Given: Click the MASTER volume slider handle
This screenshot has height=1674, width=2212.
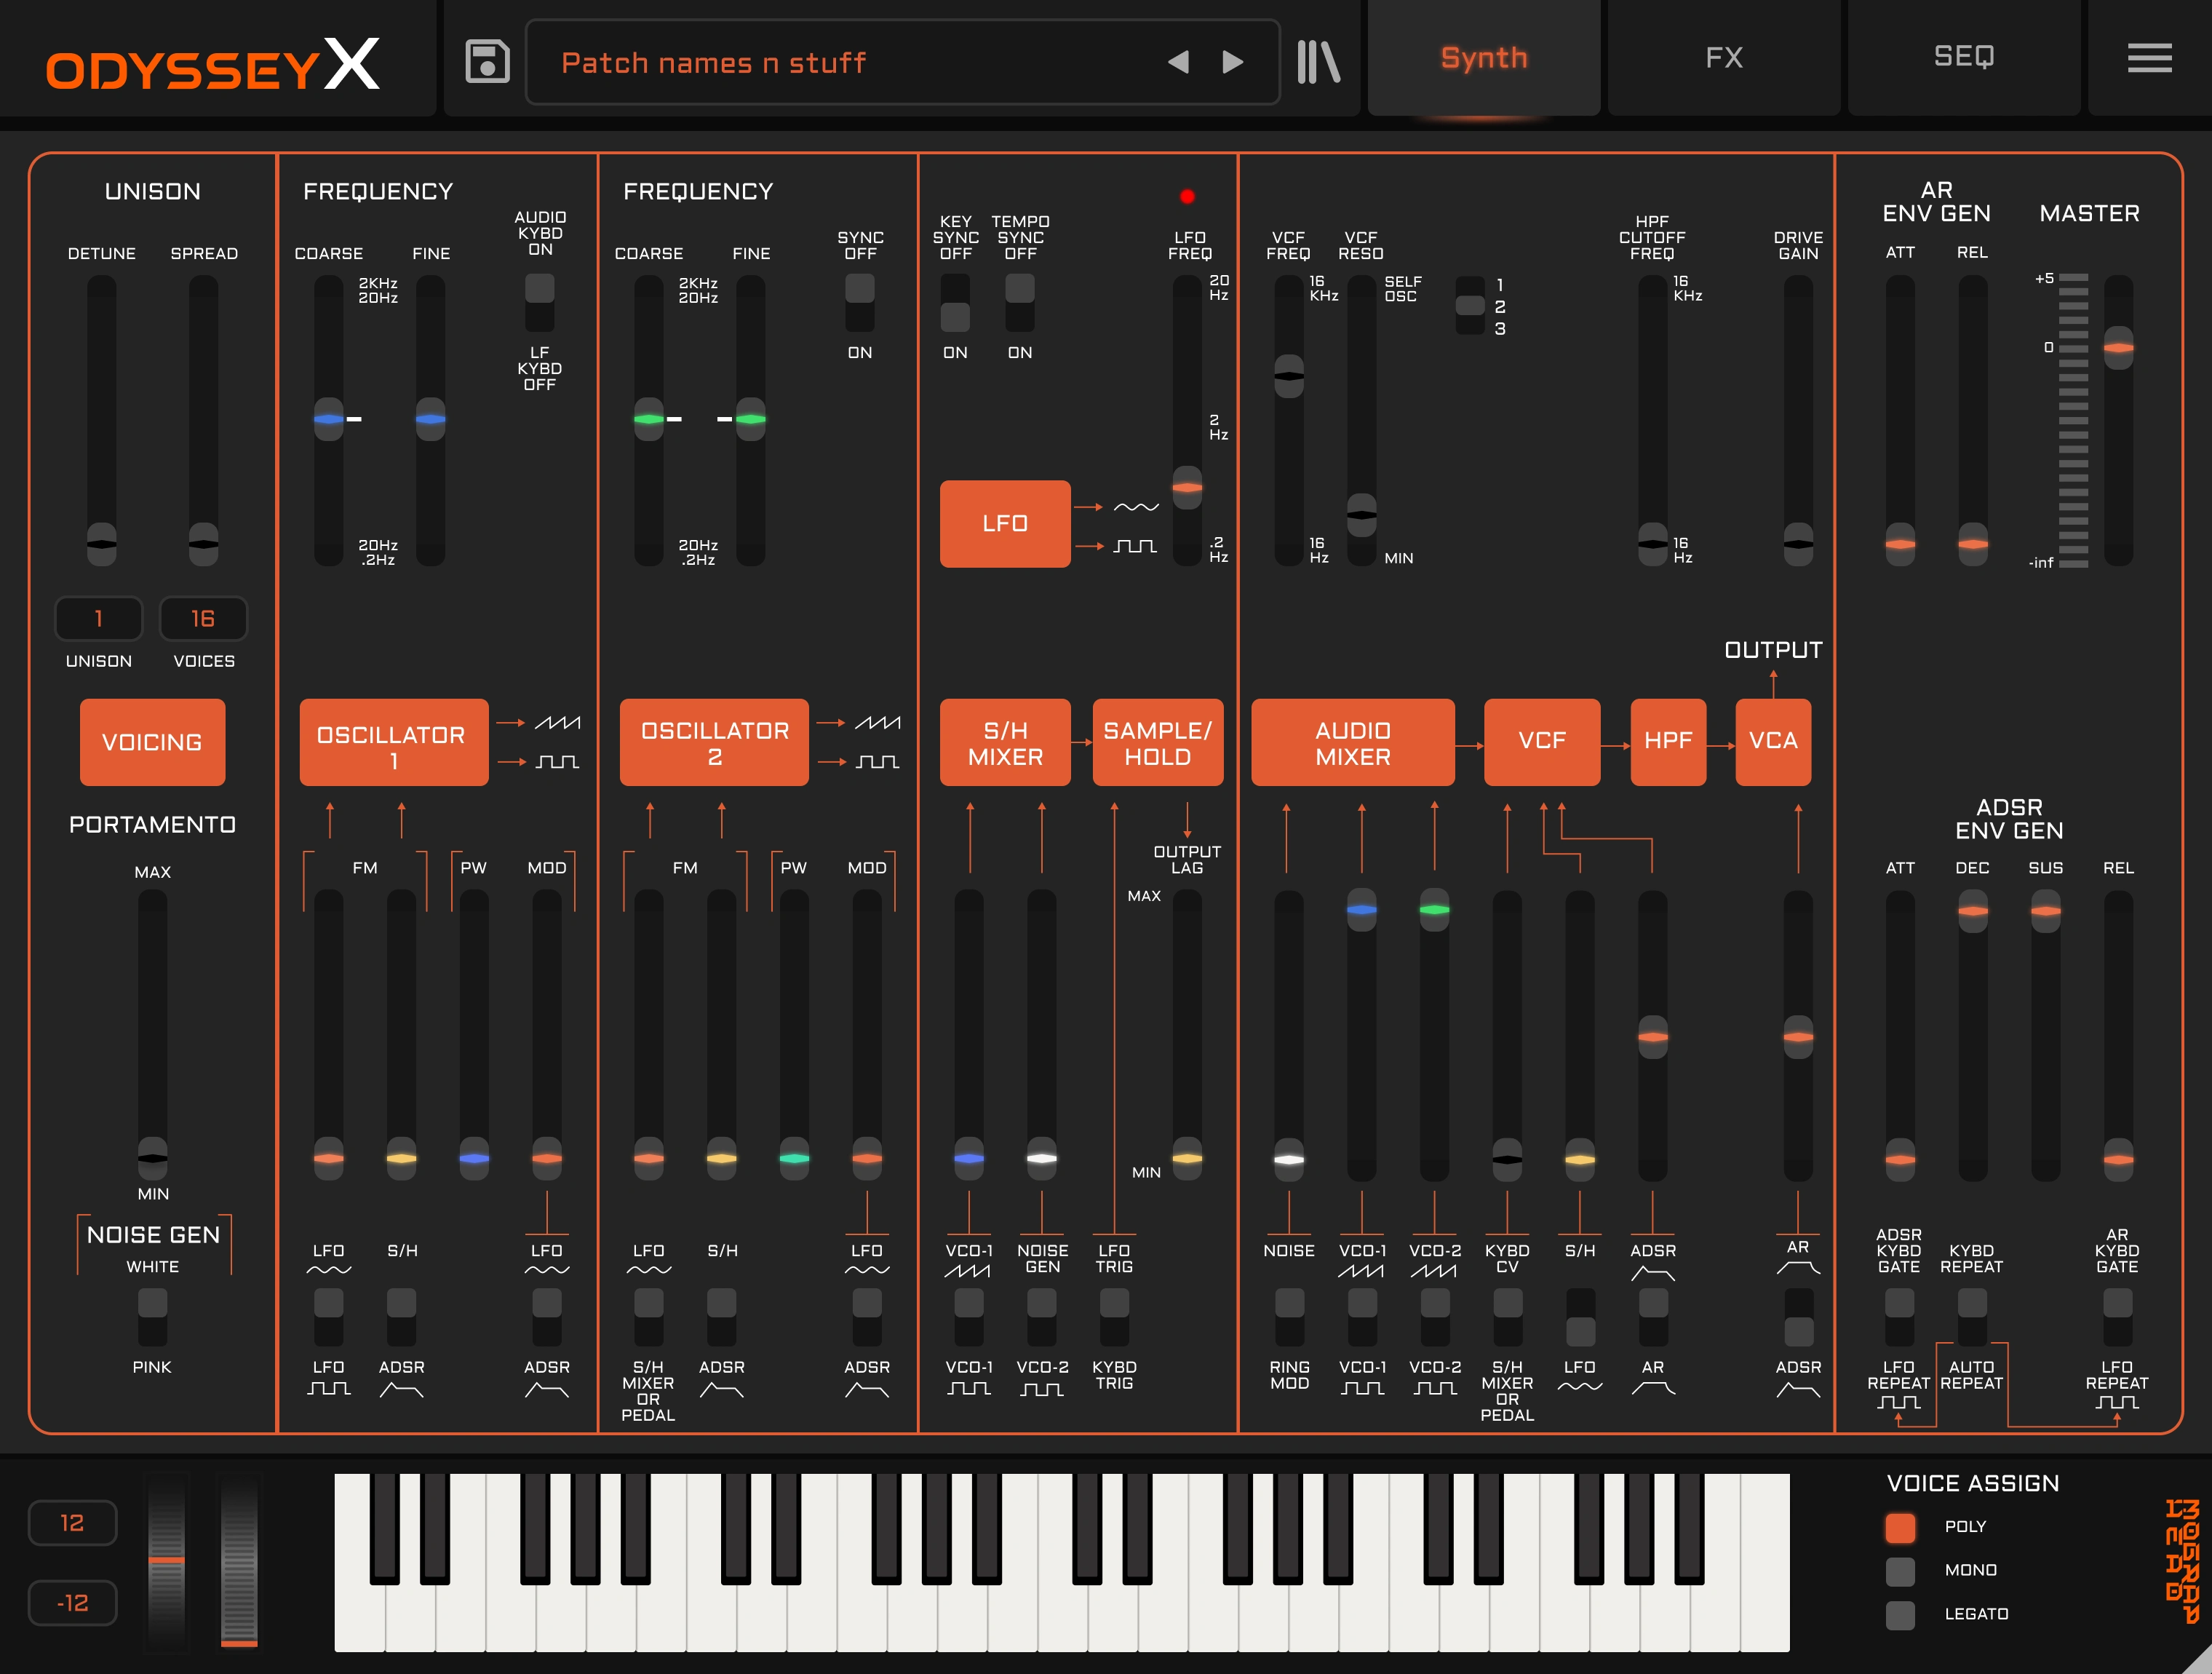Looking at the screenshot, I should click(x=2119, y=347).
